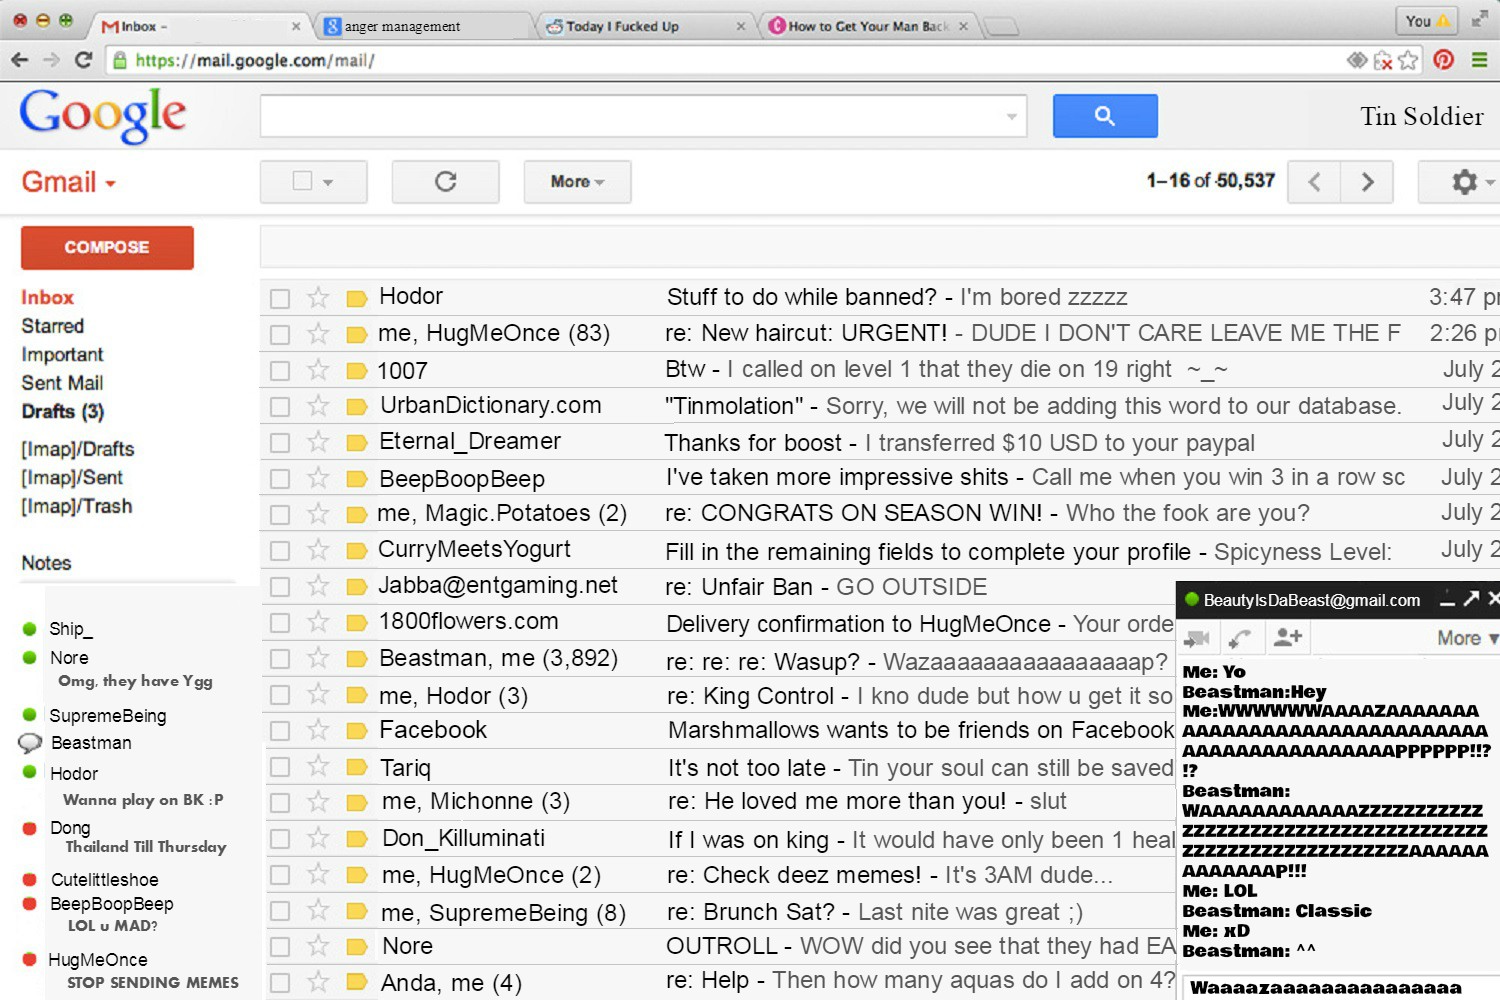Add people to the chat
Screen dimensions: 1500x1000
(x=1288, y=637)
